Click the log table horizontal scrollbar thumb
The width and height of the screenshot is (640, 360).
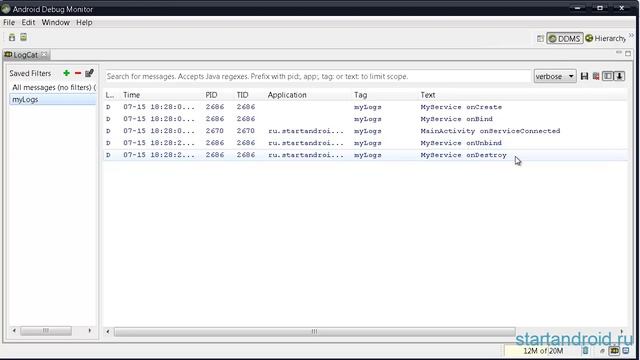[314, 331]
